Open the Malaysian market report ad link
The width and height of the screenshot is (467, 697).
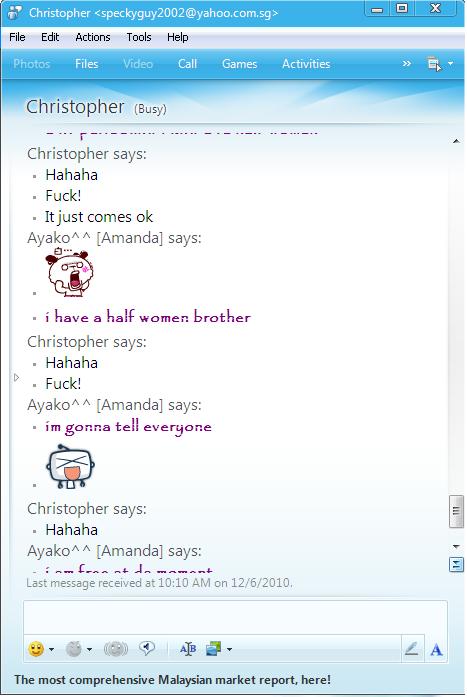coord(172,680)
